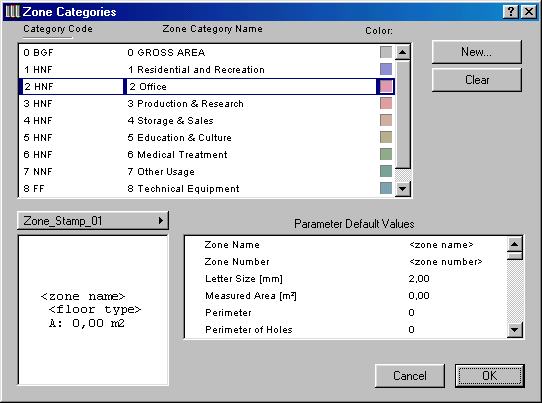Click the '<zone number>' default value

point(446,262)
